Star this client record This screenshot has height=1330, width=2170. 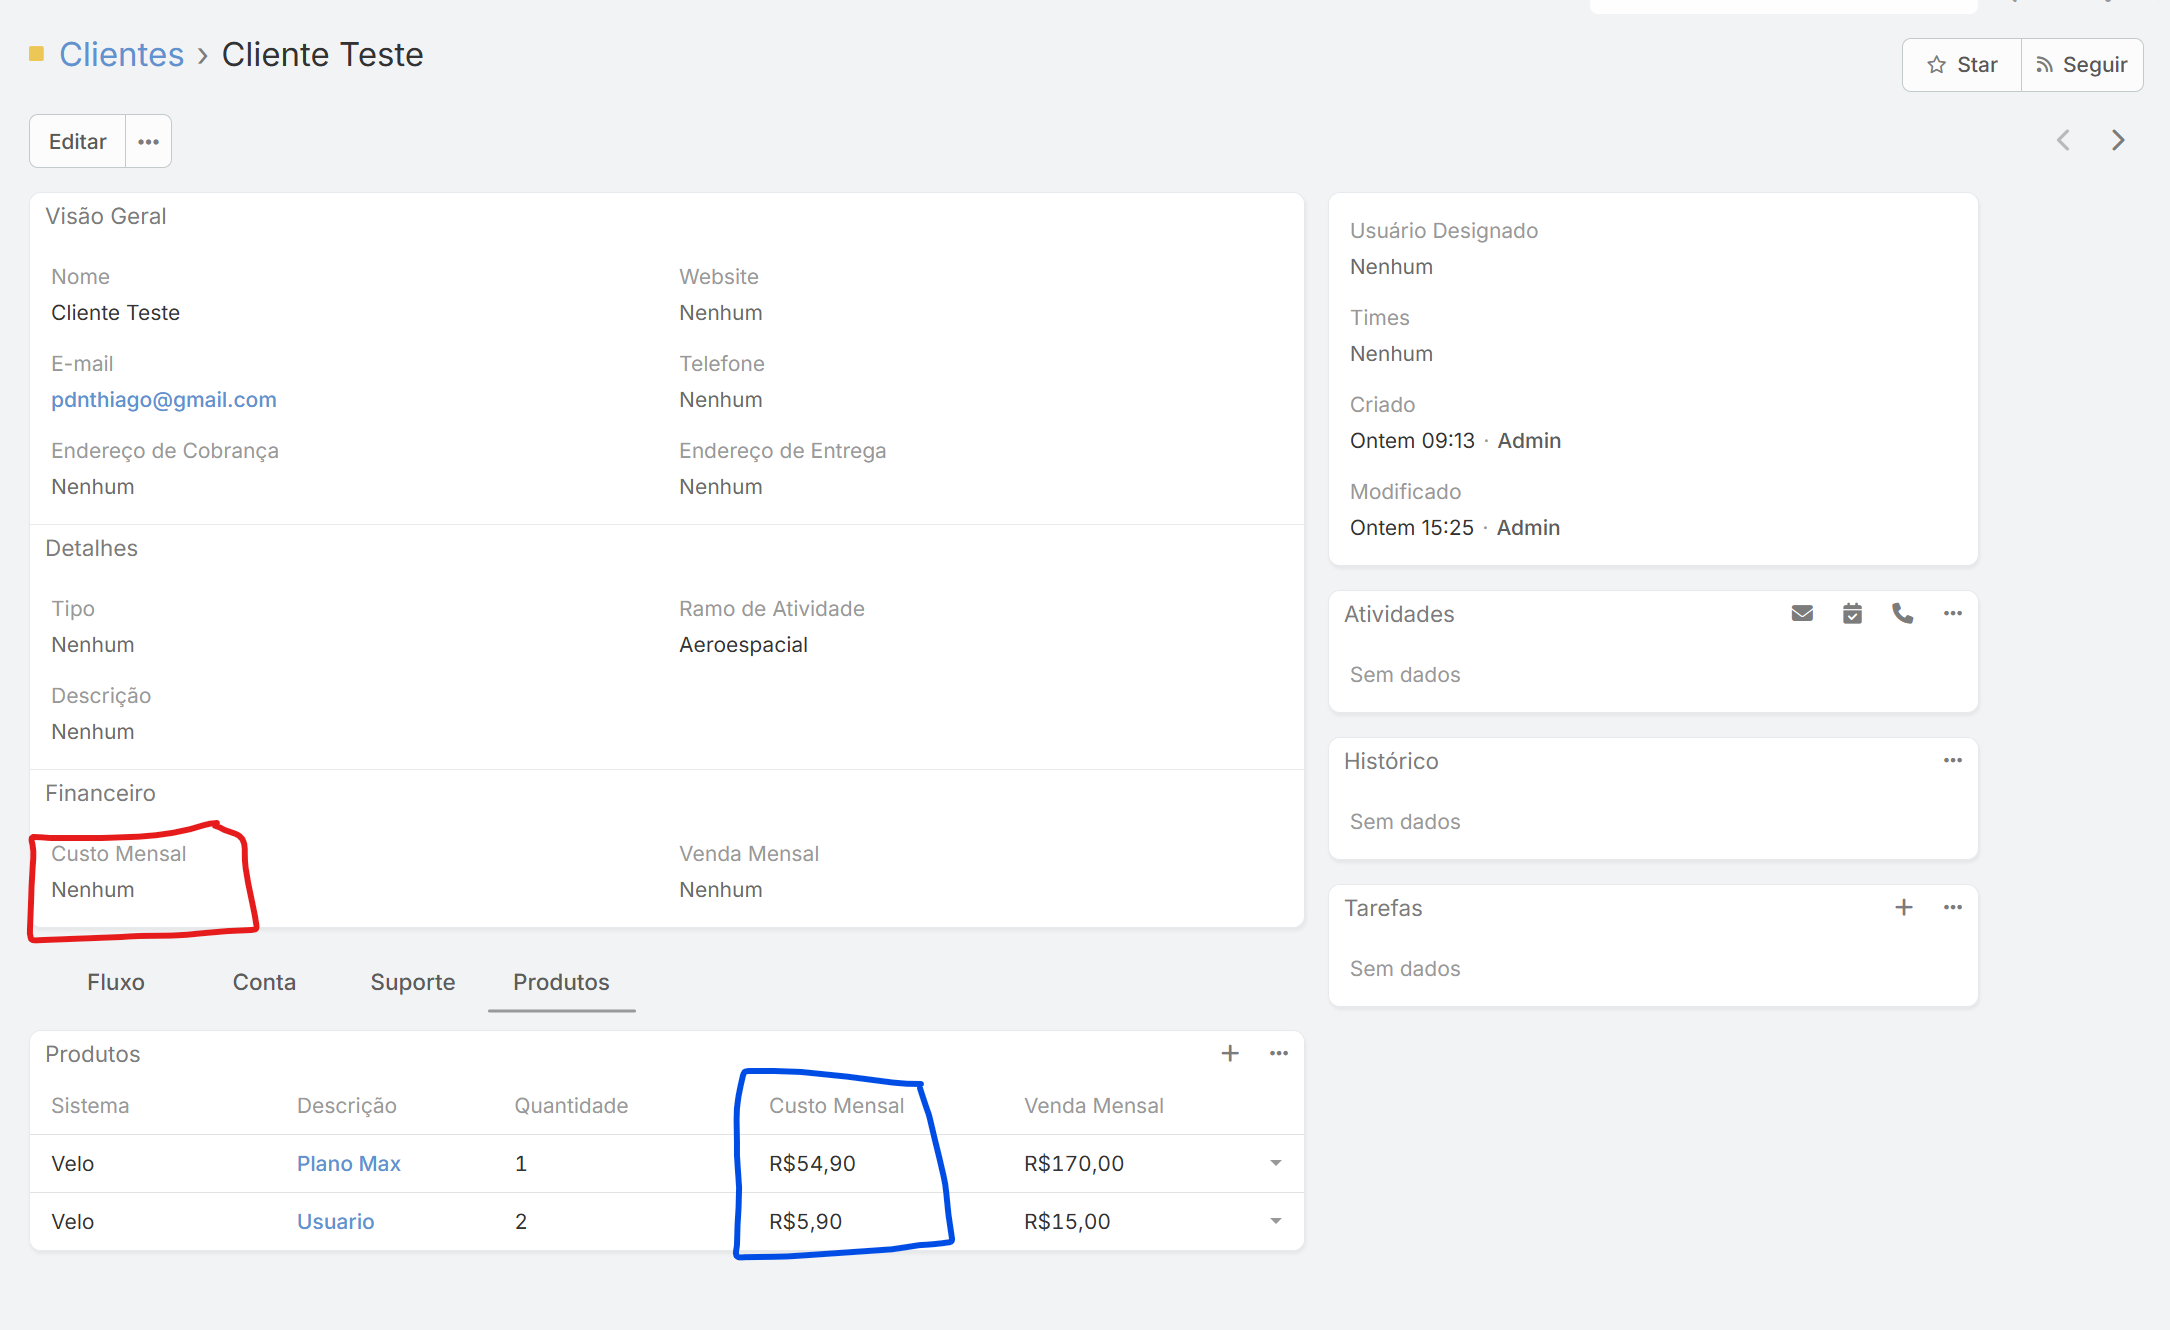click(1962, 65)
